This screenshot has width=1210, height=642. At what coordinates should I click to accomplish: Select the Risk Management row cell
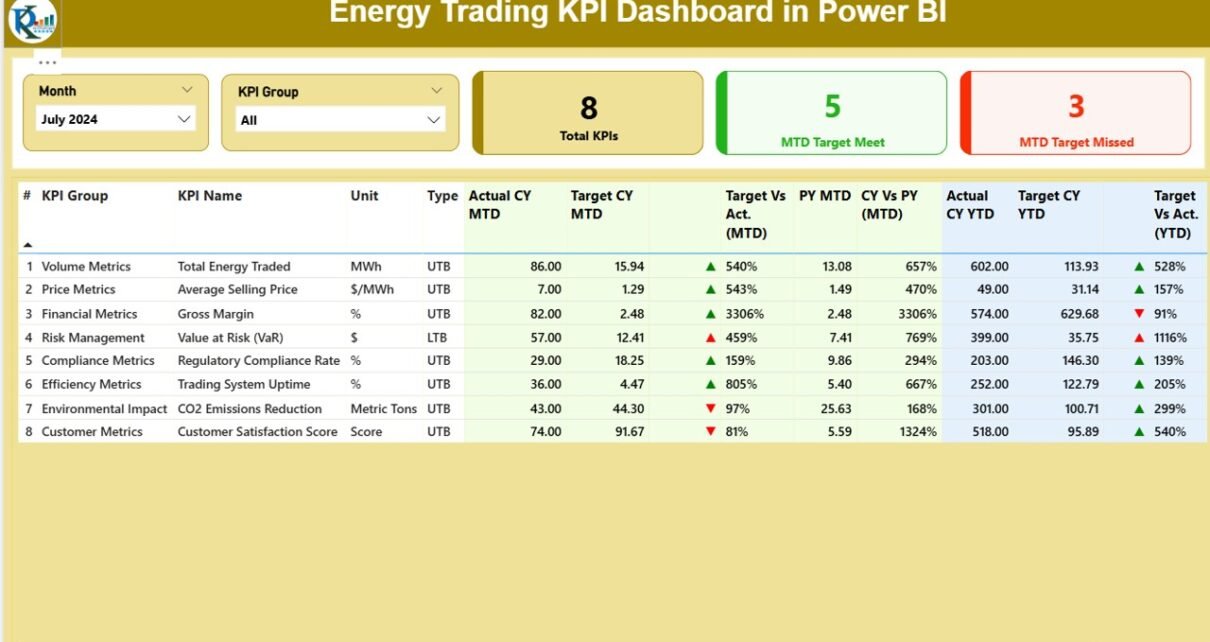click(93, 338)
